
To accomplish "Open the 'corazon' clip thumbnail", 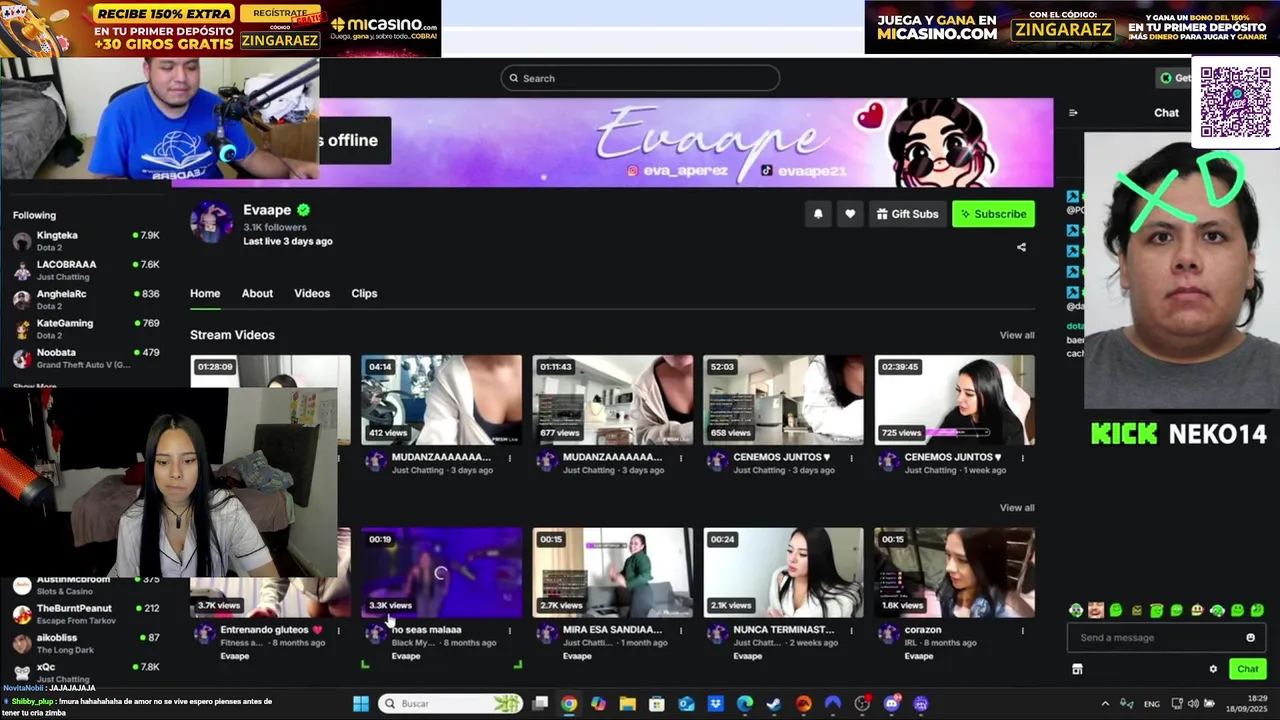I will [x=954, y=573].
